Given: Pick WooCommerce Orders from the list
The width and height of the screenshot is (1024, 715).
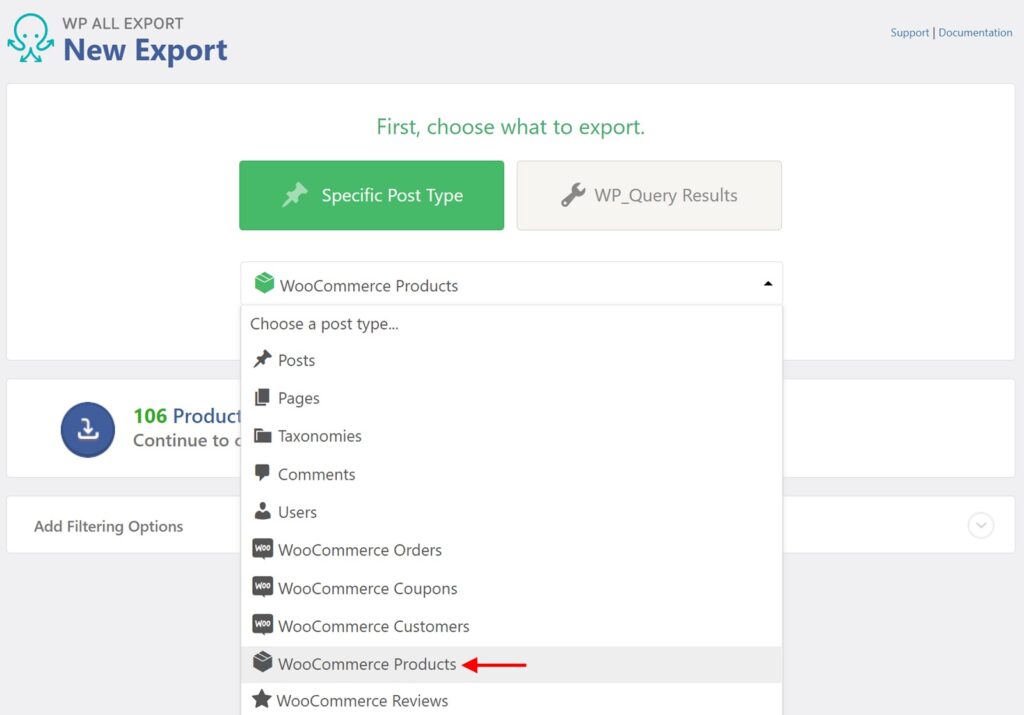Looking at the screenshot, I should (x=511, y=550).
